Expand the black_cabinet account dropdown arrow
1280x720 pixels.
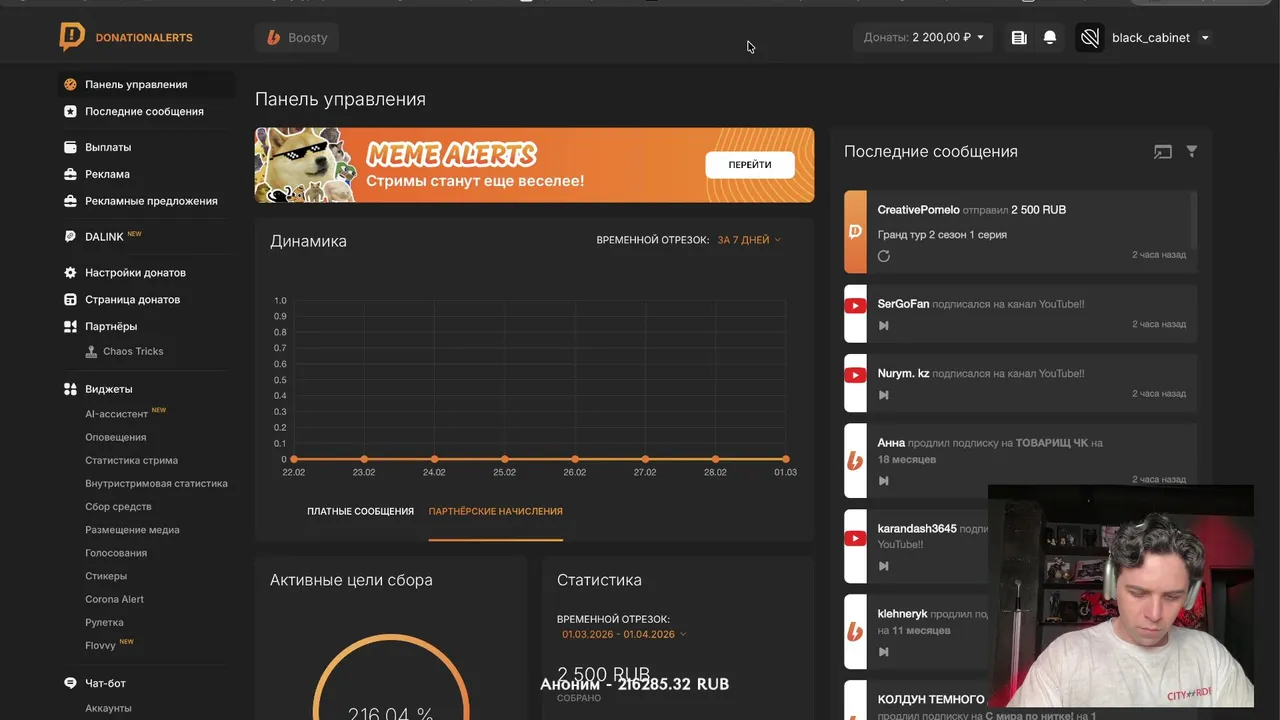coord(1205,38)
